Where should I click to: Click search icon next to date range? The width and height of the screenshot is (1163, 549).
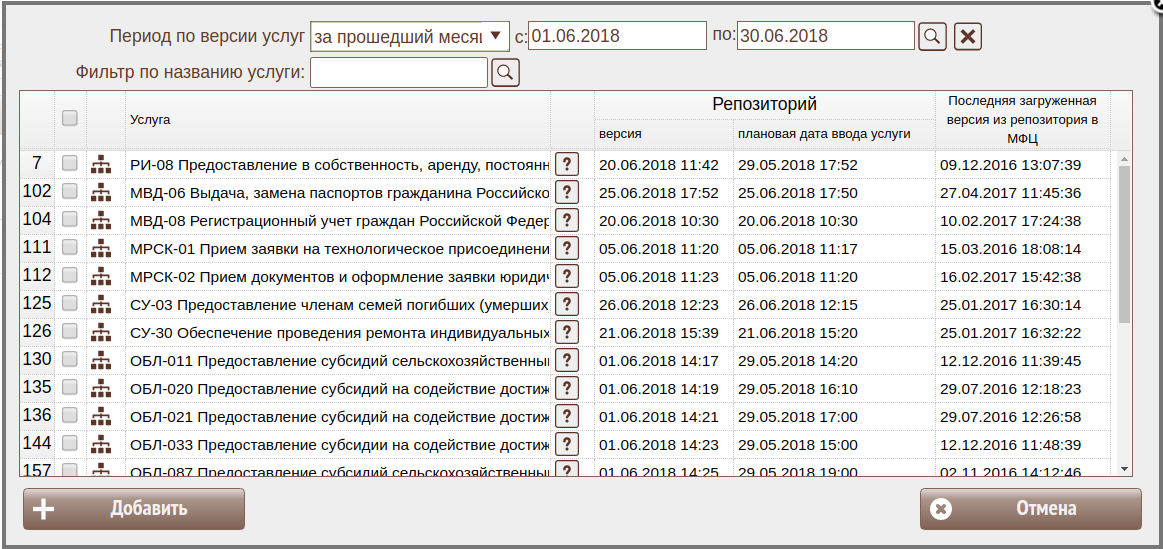[x=931, y=36]
